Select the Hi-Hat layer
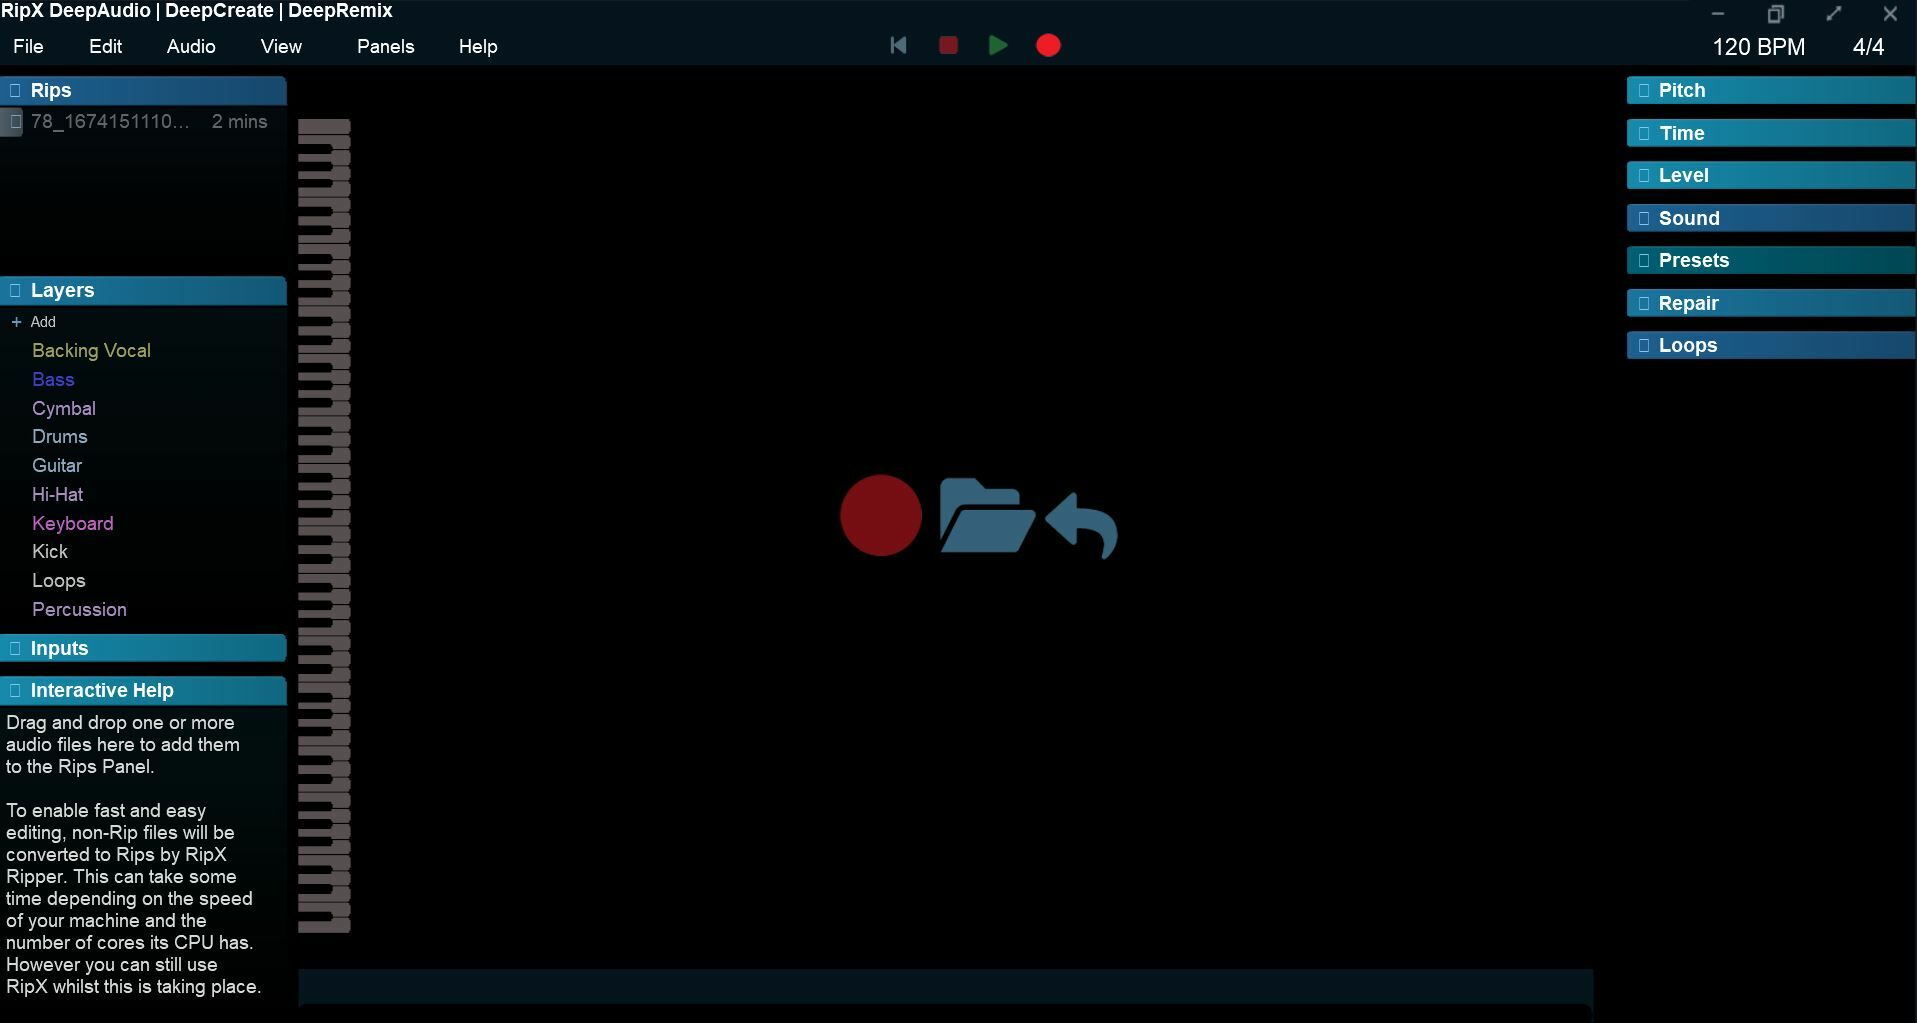Image resolution: width=1917 pixels, height=1023 pixels. click(58, 495)
